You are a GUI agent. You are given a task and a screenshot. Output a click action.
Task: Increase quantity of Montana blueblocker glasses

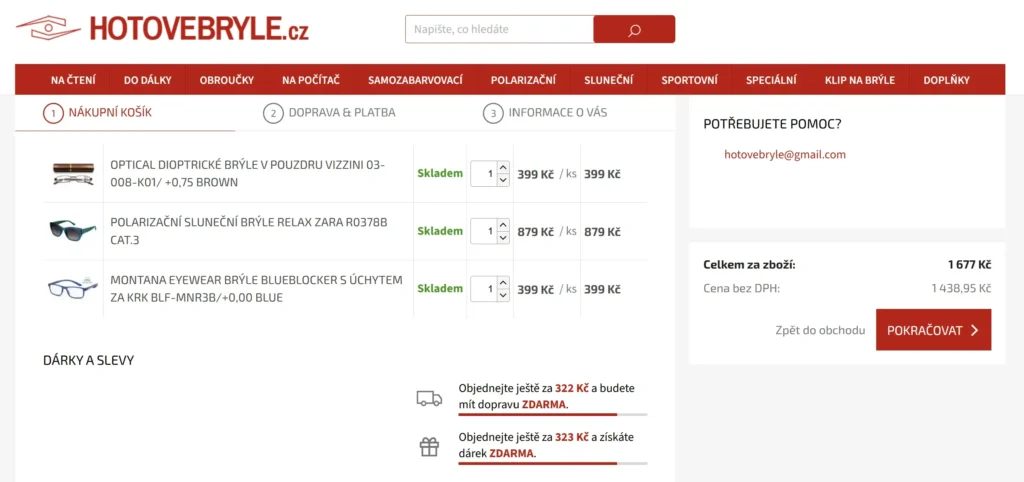coord(503,283)
